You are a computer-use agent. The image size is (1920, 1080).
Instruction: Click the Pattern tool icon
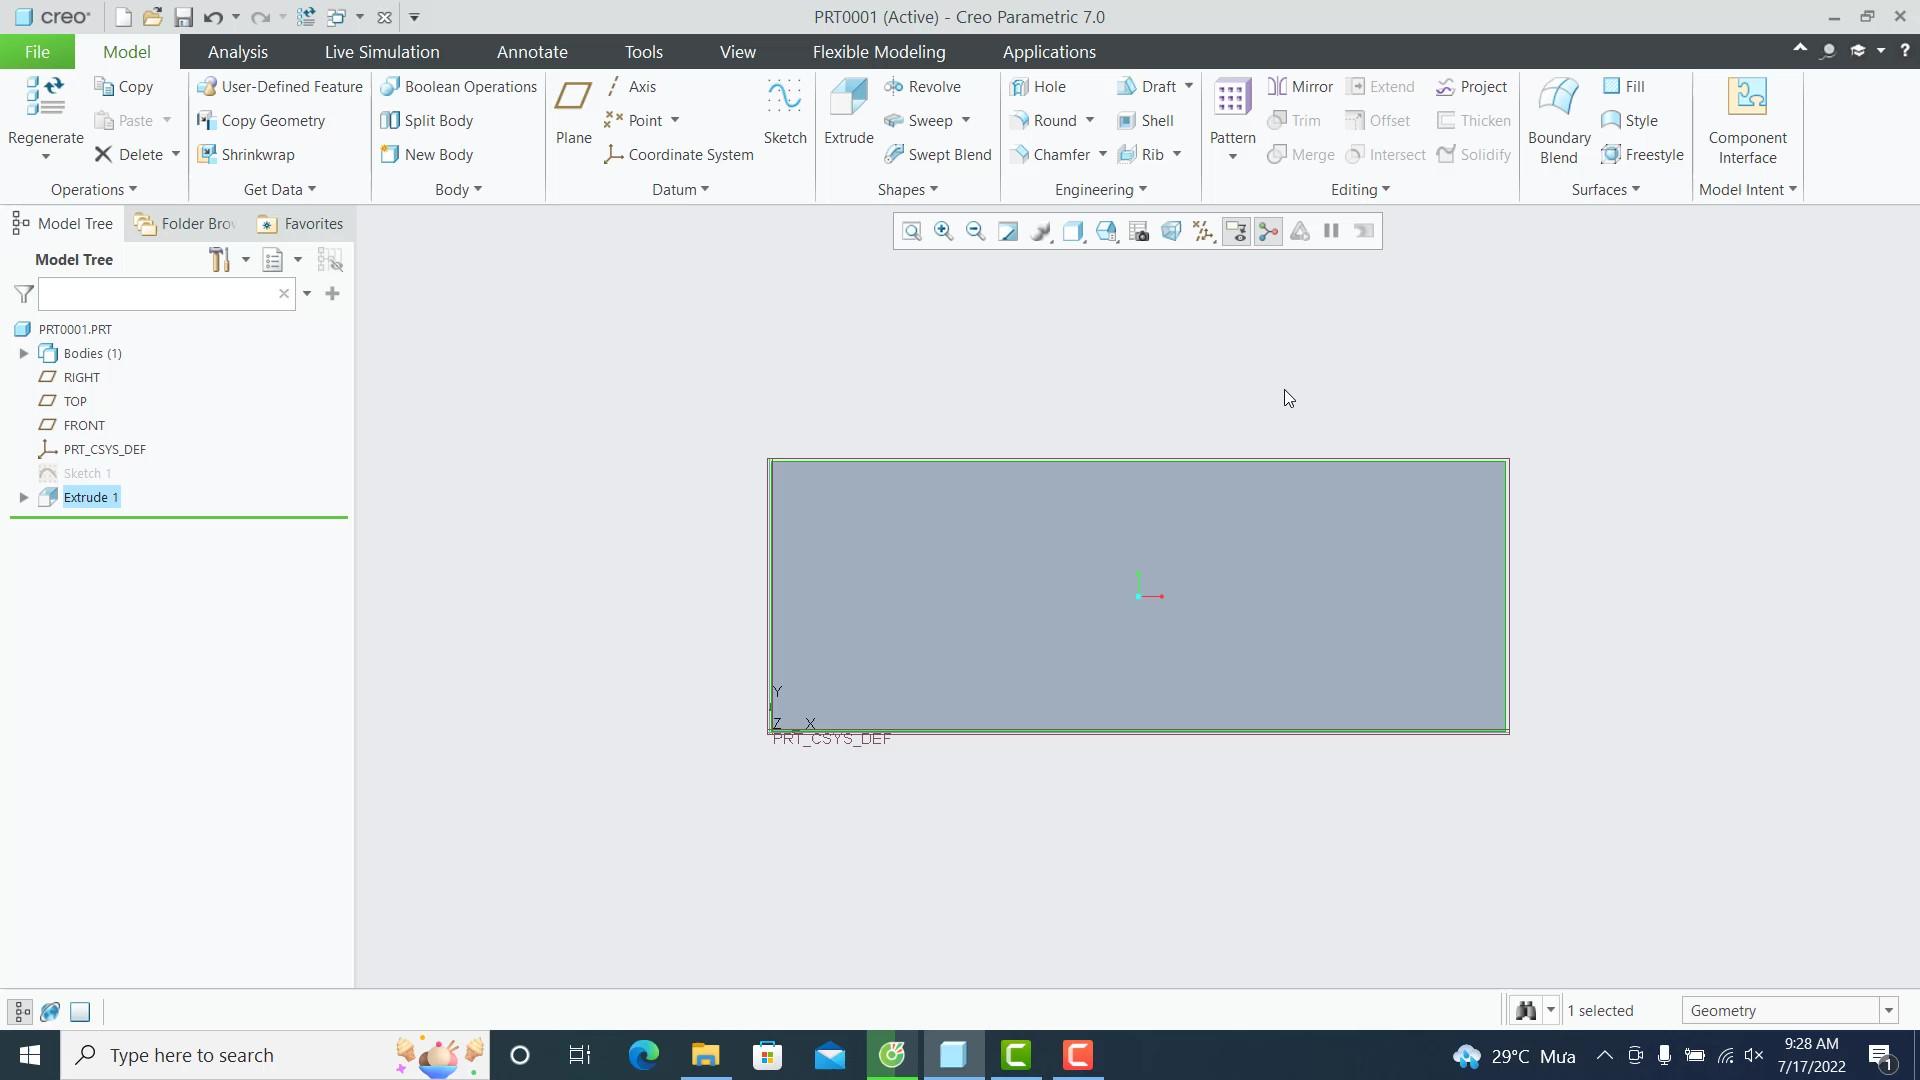tap(1231, 97)
